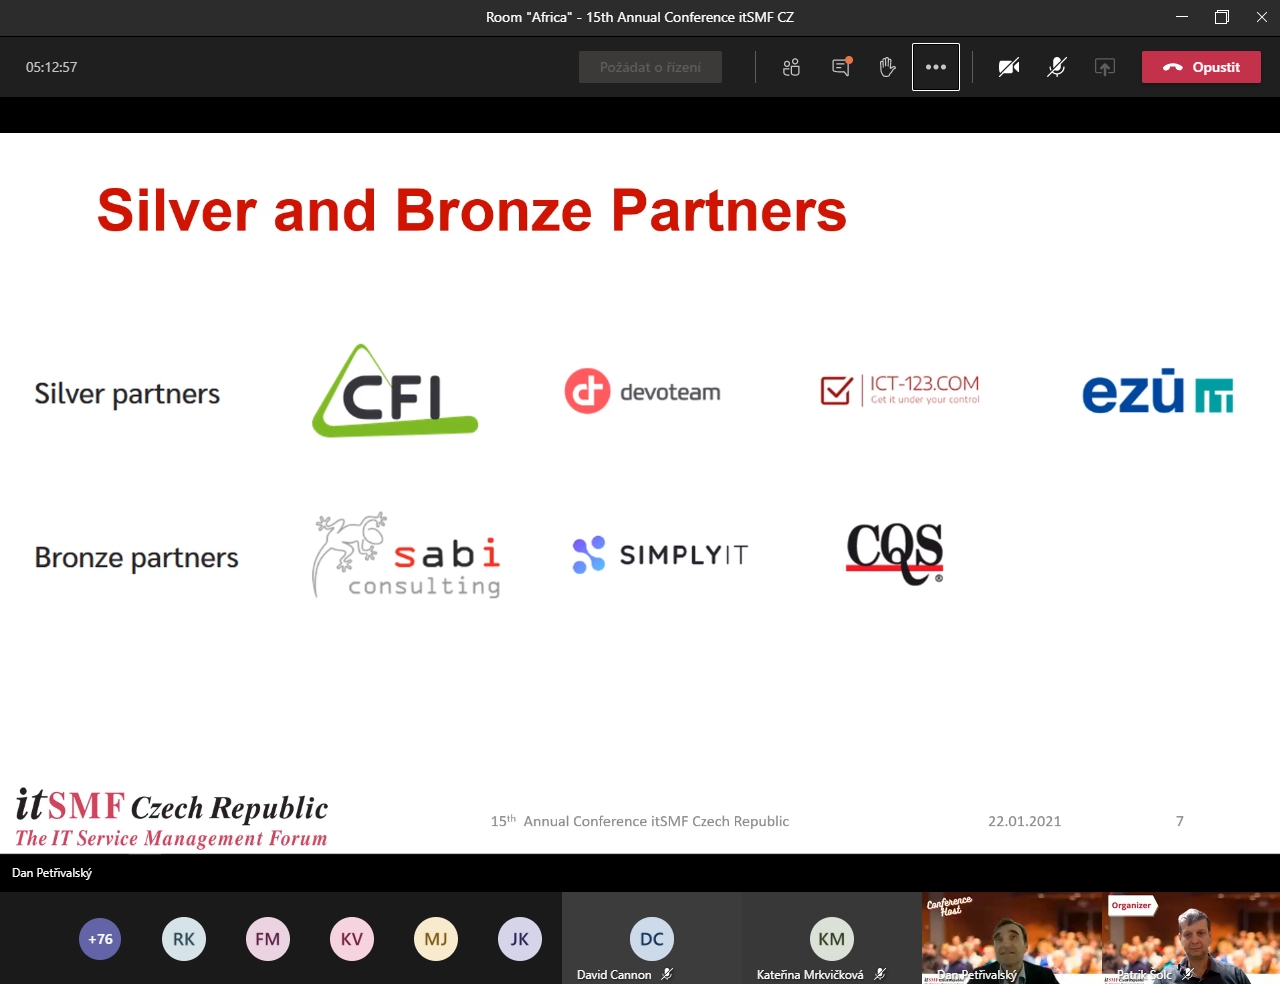Viewport: 1280px width, 984px height.
Task: Click the SIMPLYIT logo
Action: (x=660, y=554)
